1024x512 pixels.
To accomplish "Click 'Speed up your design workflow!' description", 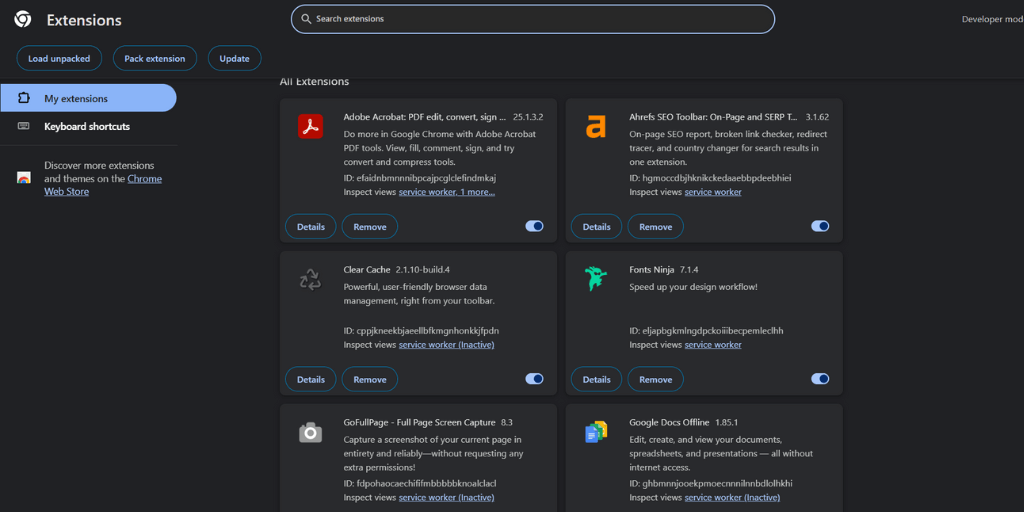I will click(x=694, y=287).
